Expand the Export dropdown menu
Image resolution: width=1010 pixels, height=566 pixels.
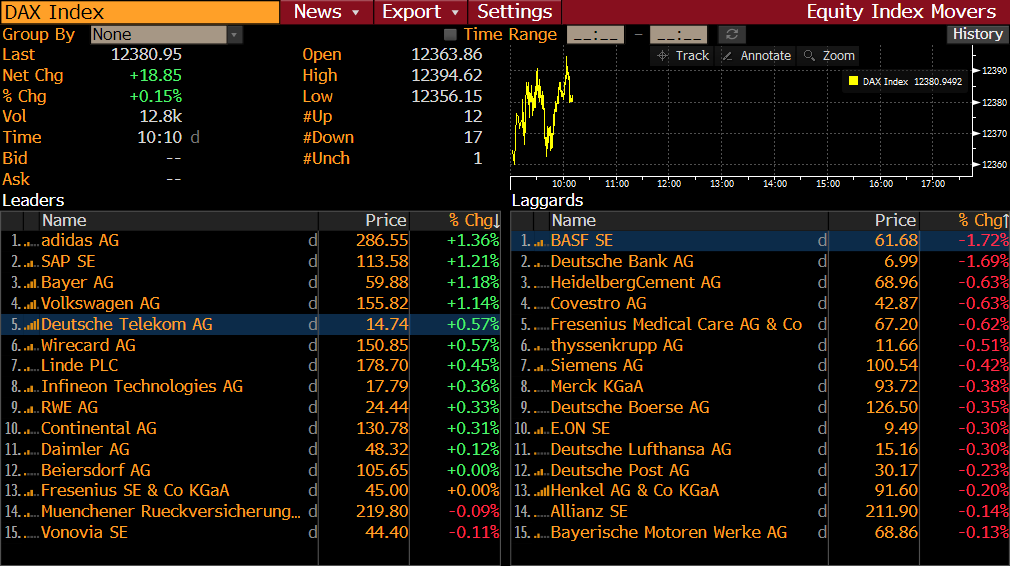click(x=456, y=12)
